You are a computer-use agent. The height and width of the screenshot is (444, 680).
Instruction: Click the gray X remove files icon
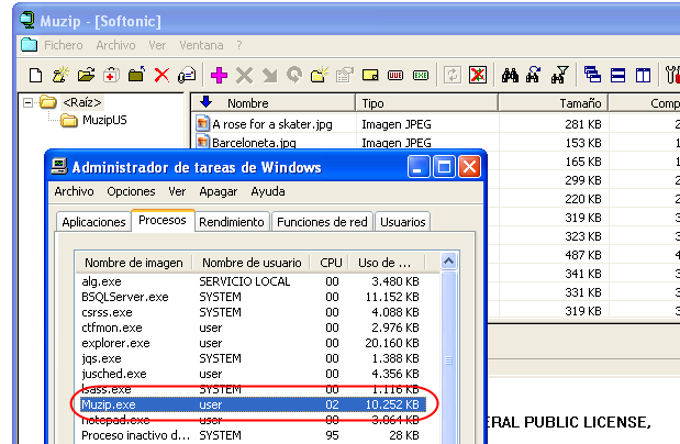244,75
